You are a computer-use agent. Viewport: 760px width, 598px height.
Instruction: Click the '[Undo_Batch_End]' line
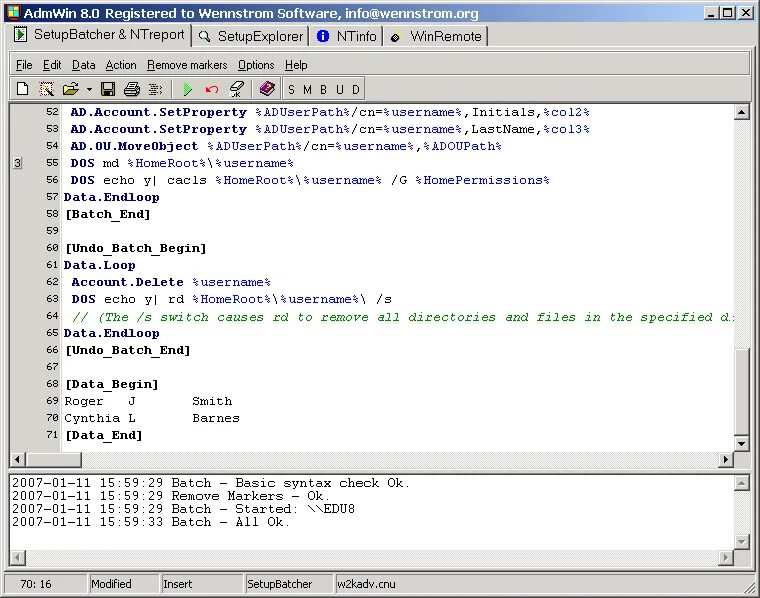click(x=128, y=350)
